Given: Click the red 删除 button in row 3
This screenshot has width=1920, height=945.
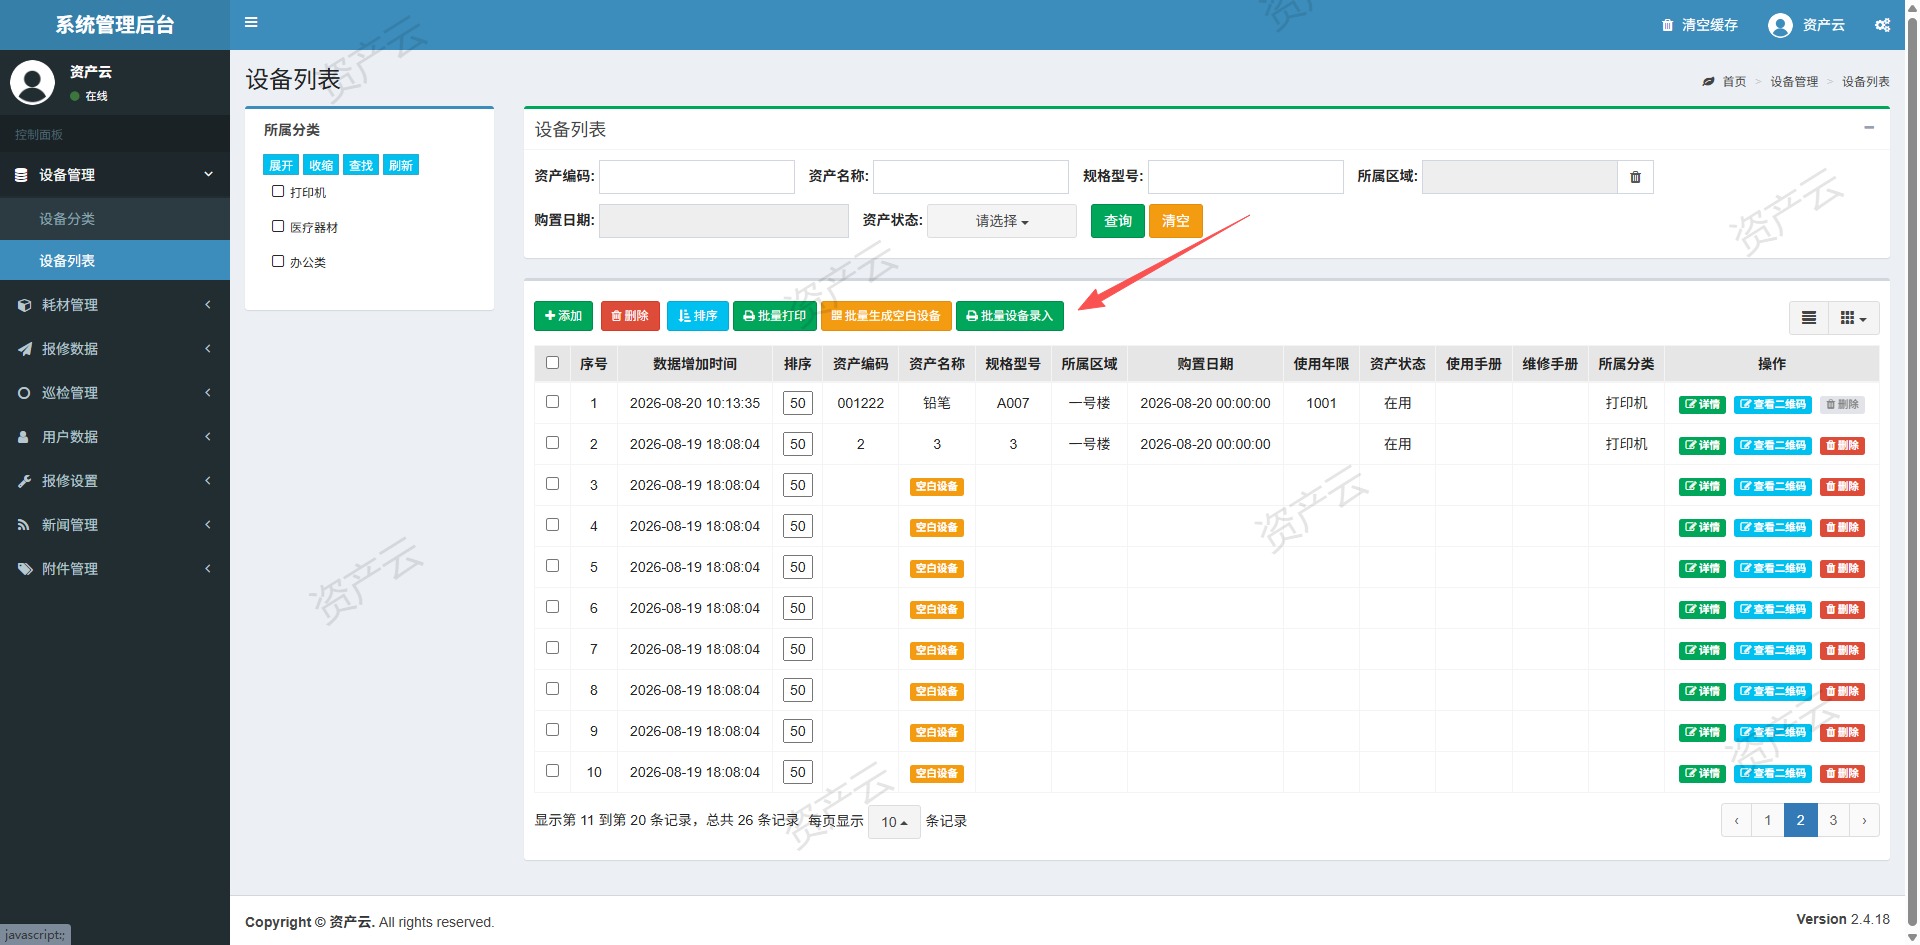Looking at the screenshot, I should point(1842,487).
